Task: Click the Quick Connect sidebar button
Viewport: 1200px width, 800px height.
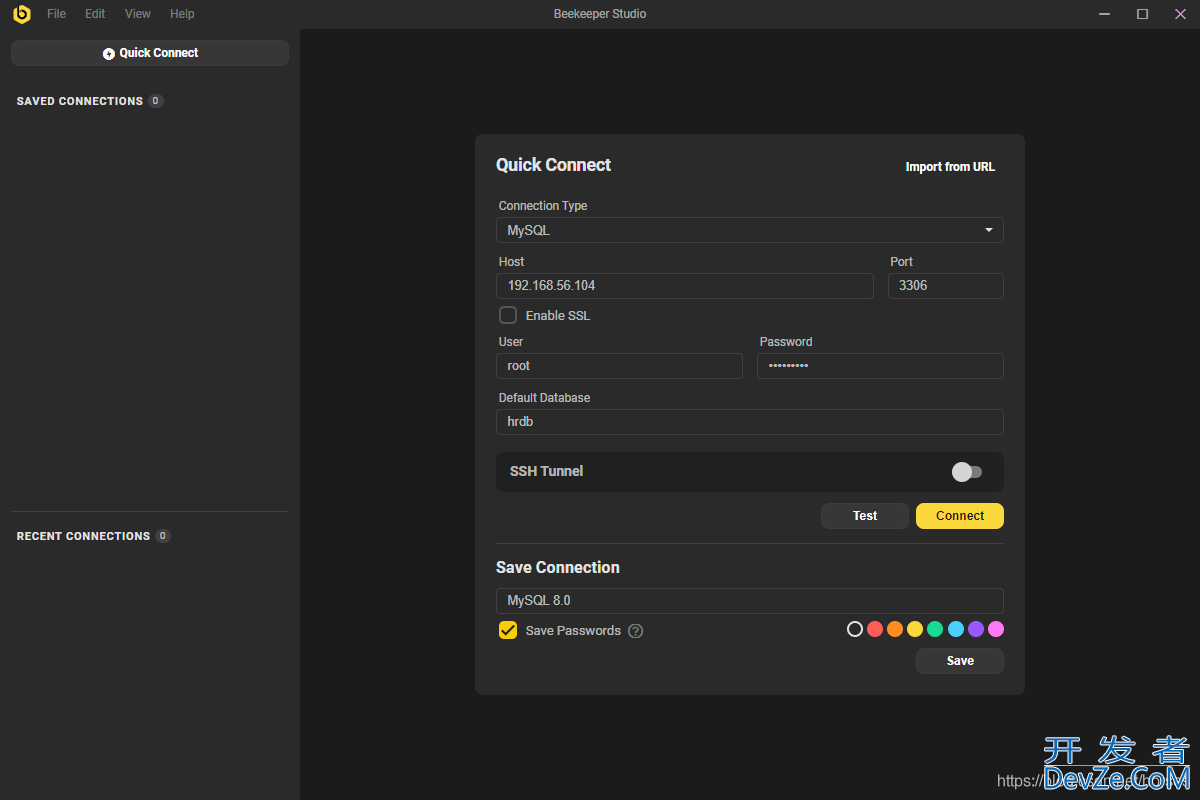Action: pyautogui.click(x=150, y=53)
